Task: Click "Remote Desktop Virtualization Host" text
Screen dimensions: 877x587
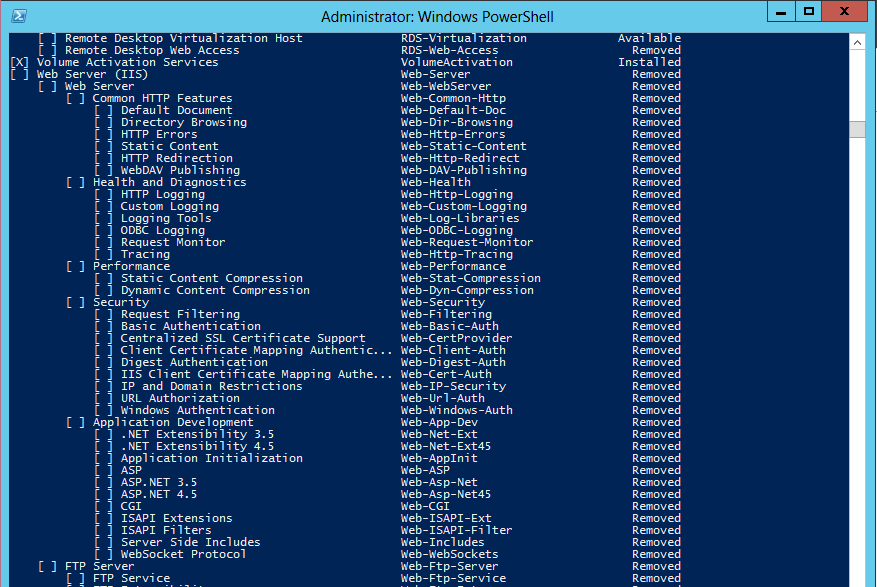Action: (183, 38)
